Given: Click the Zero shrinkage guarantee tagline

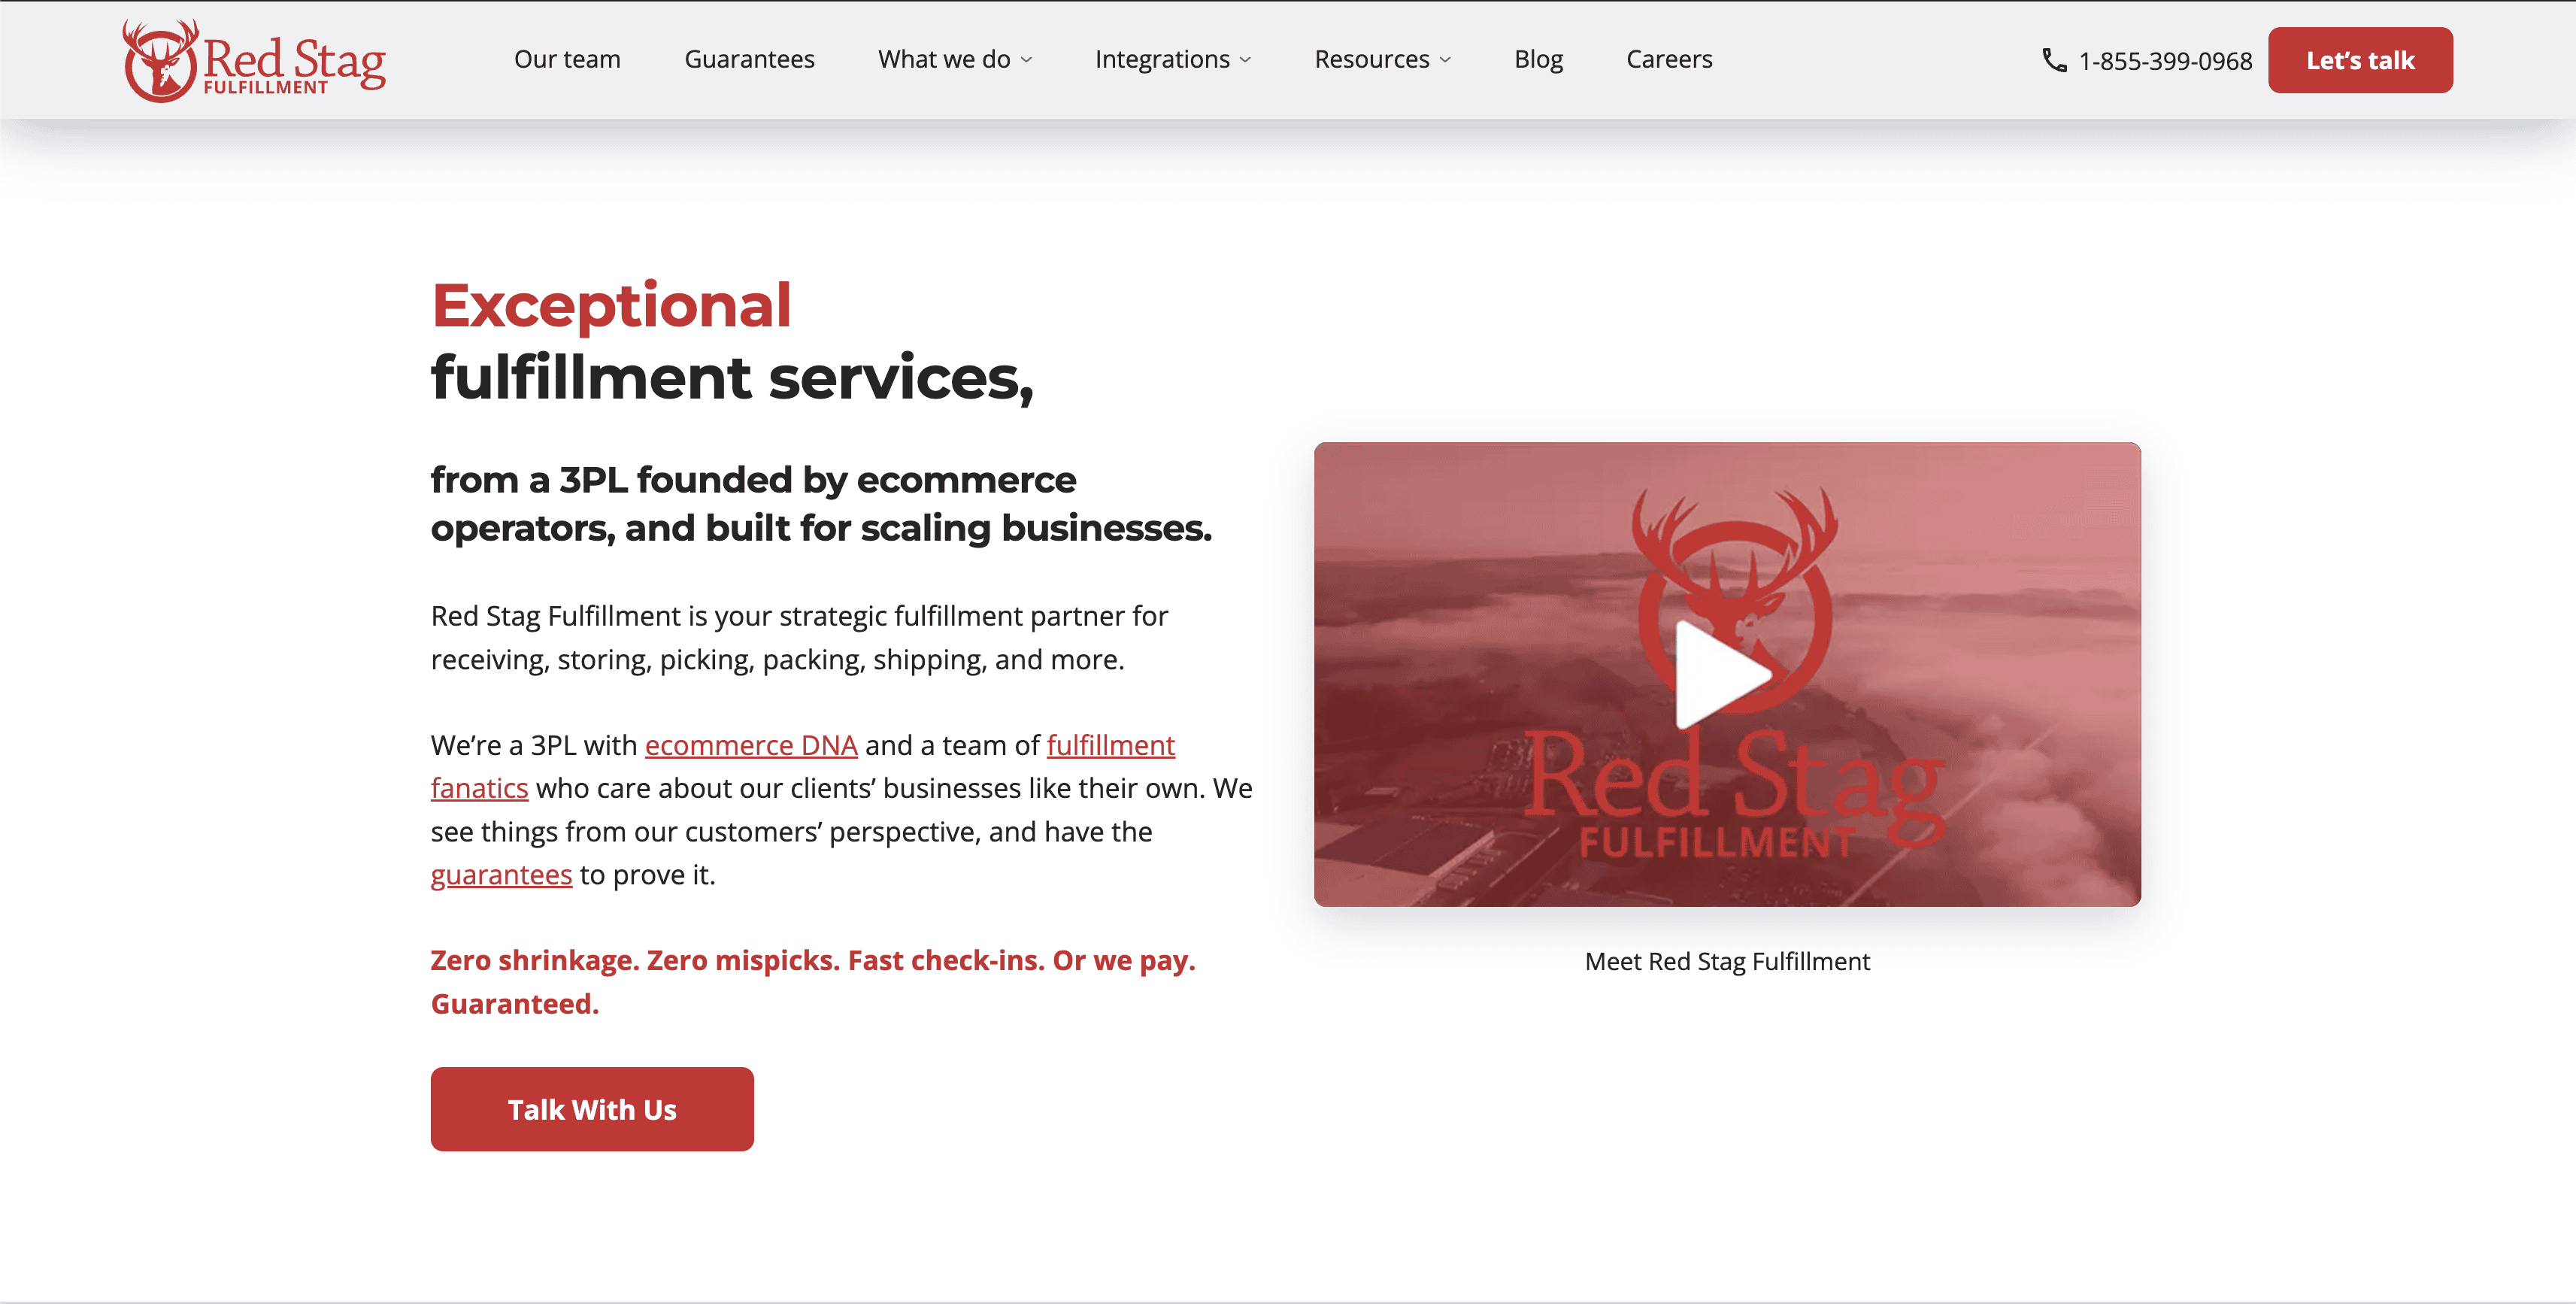Looking at the screenshot, I should pyautogui.click(x=813, y=982).
